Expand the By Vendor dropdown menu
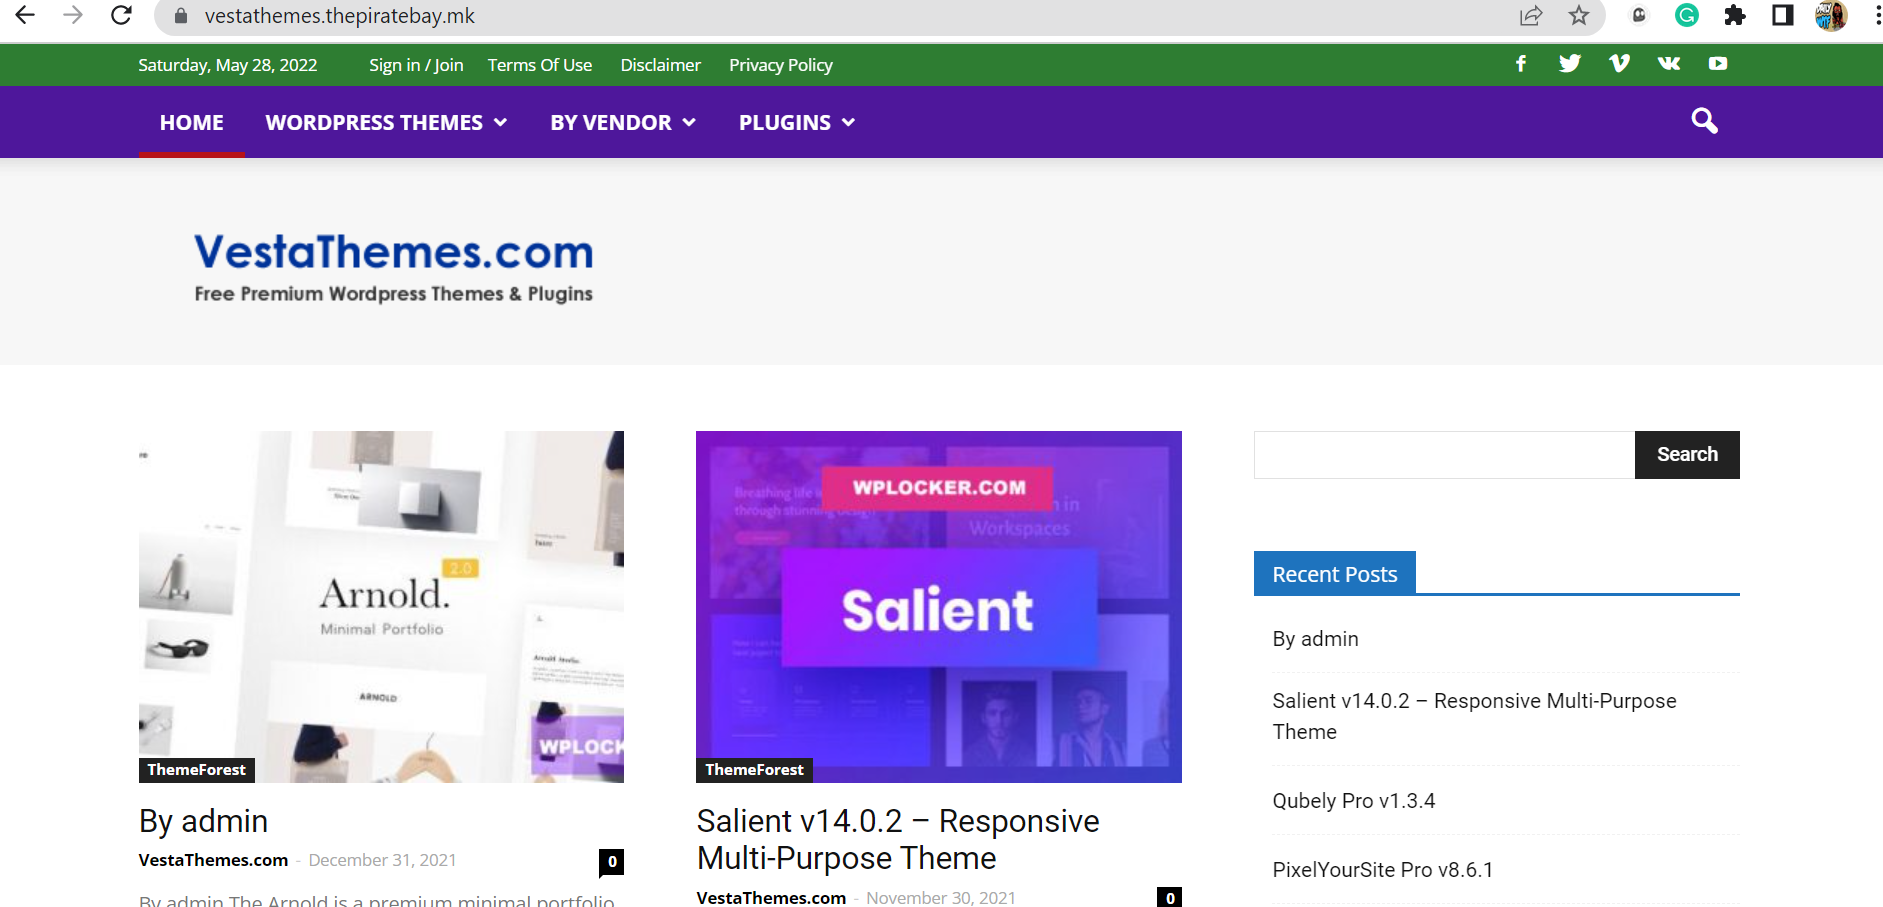 coord(622,122)
